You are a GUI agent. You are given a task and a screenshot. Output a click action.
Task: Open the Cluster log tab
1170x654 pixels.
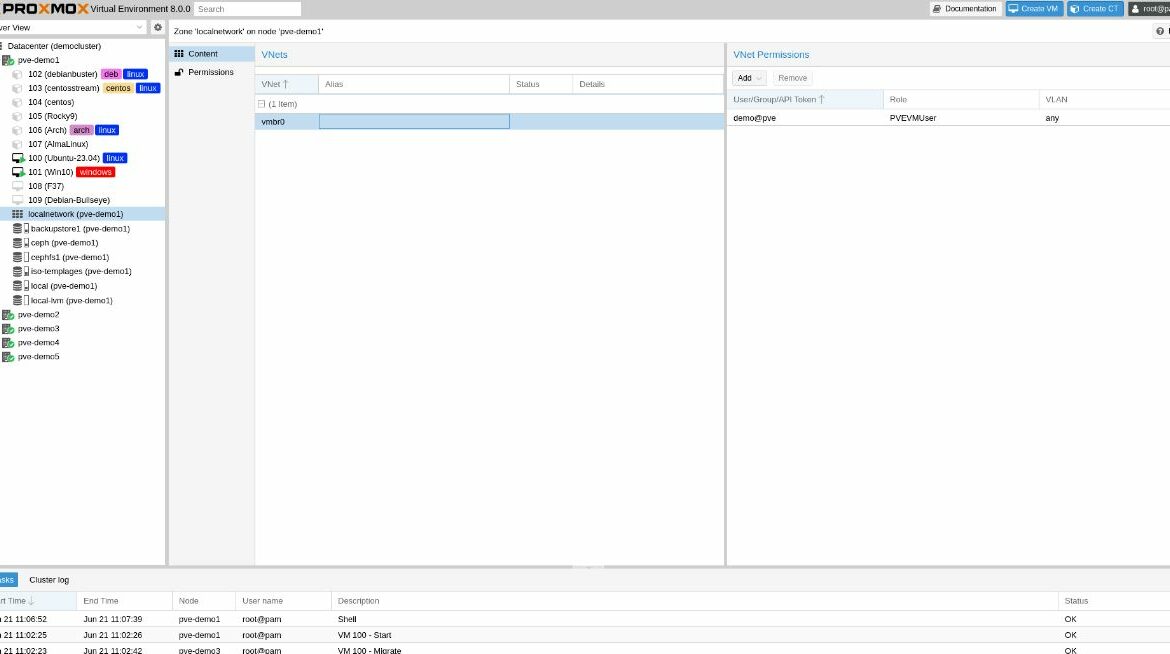(x=49, y=580)
